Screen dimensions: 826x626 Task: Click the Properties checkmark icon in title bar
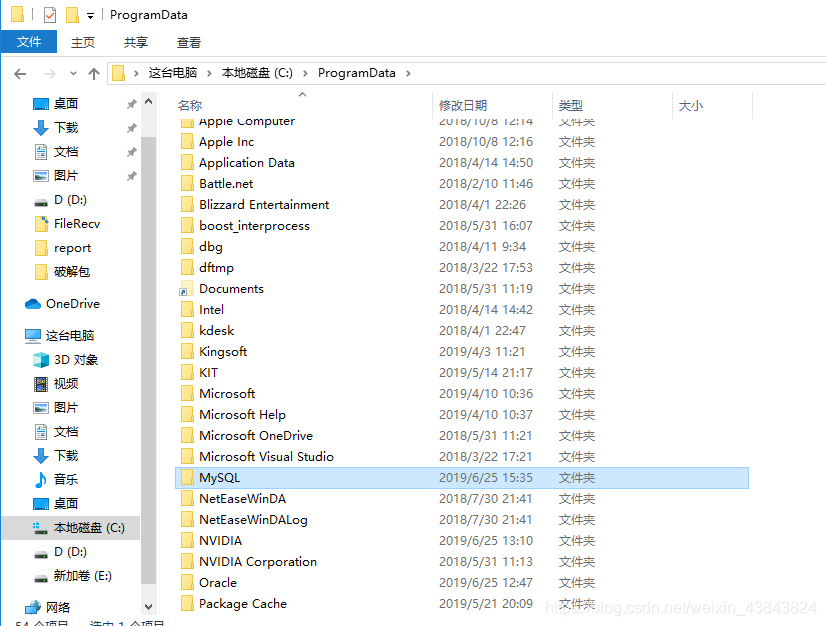(50, 15)
